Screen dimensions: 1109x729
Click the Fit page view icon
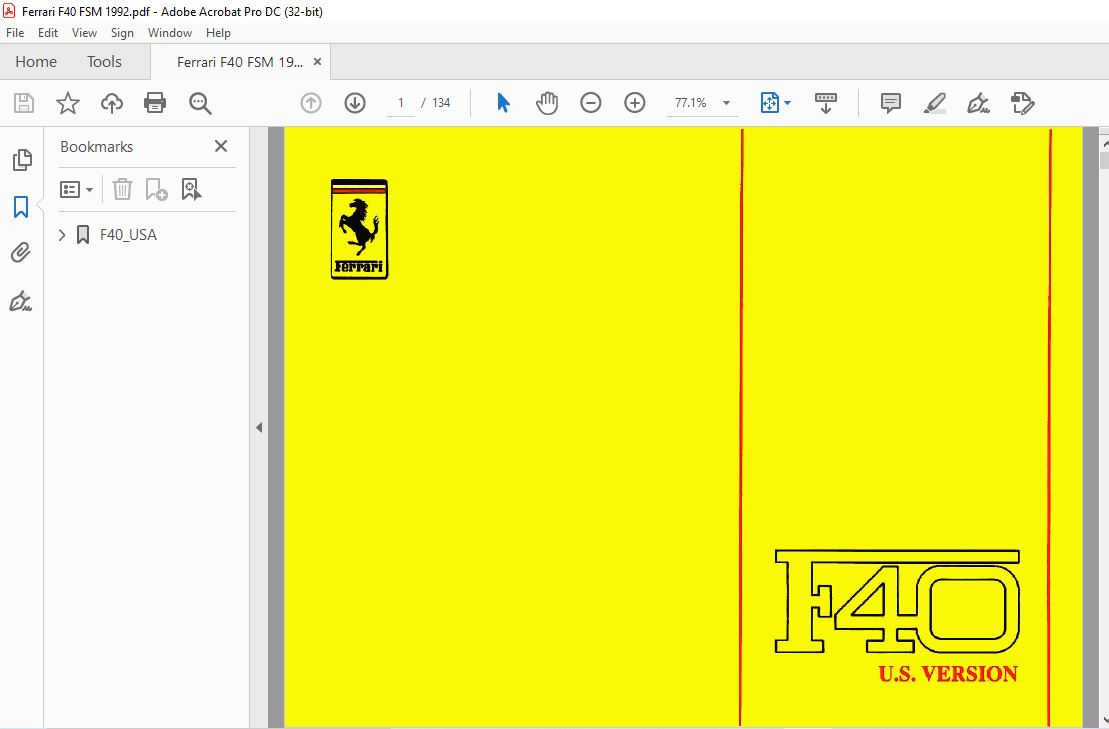tap(770, 103)
